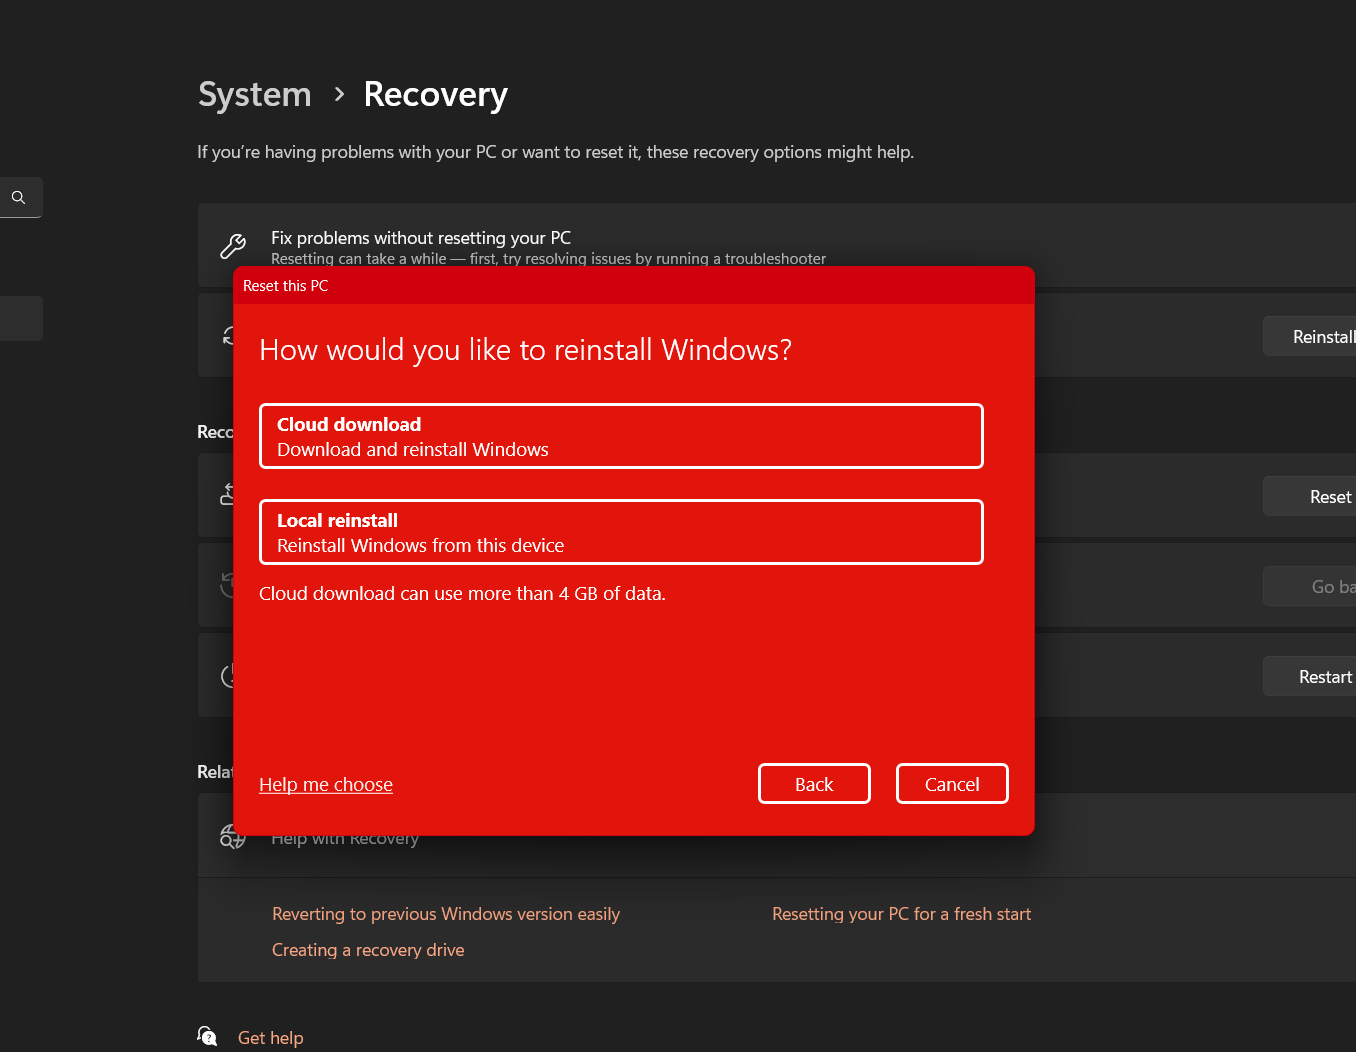This screenshot has height=1052, width=1356.
Task: Select the Recovery breadcrumb heading
Action: (x=435, y=93)
